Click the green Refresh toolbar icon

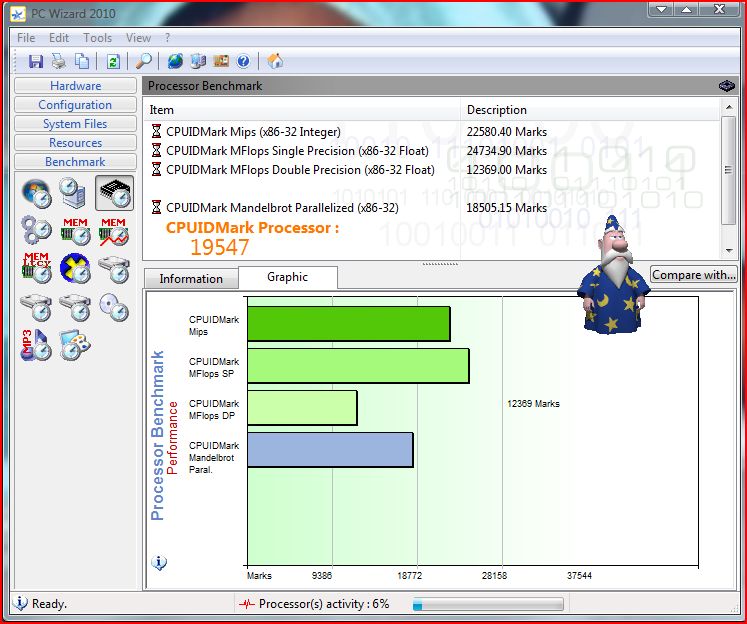tap(113, 61)
